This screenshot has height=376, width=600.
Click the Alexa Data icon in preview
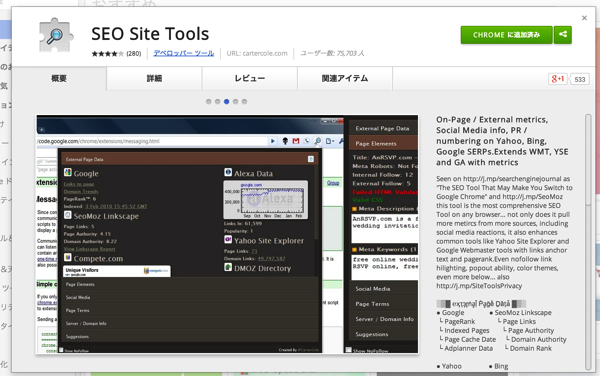(x=228, y=173)
